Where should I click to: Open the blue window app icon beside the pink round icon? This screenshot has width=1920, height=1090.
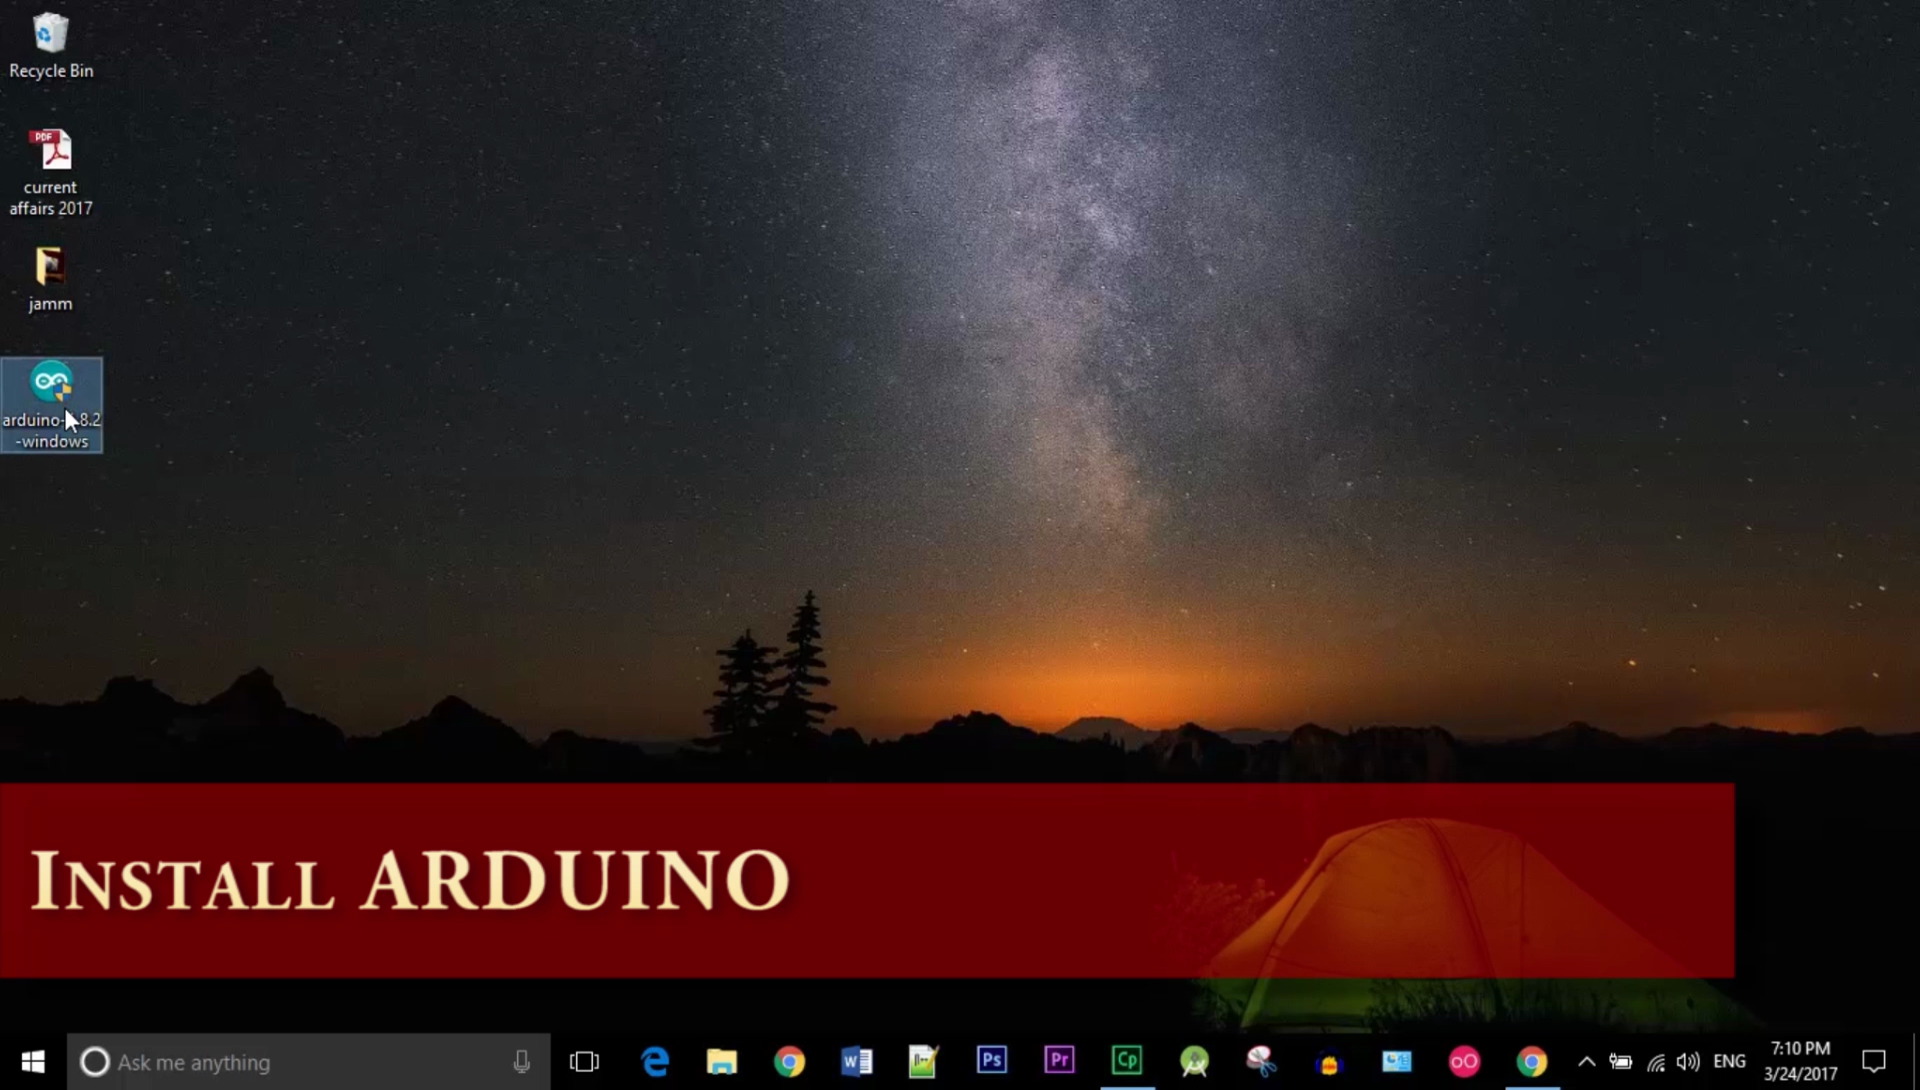pyautogui.click(x=1397, y=1061)
